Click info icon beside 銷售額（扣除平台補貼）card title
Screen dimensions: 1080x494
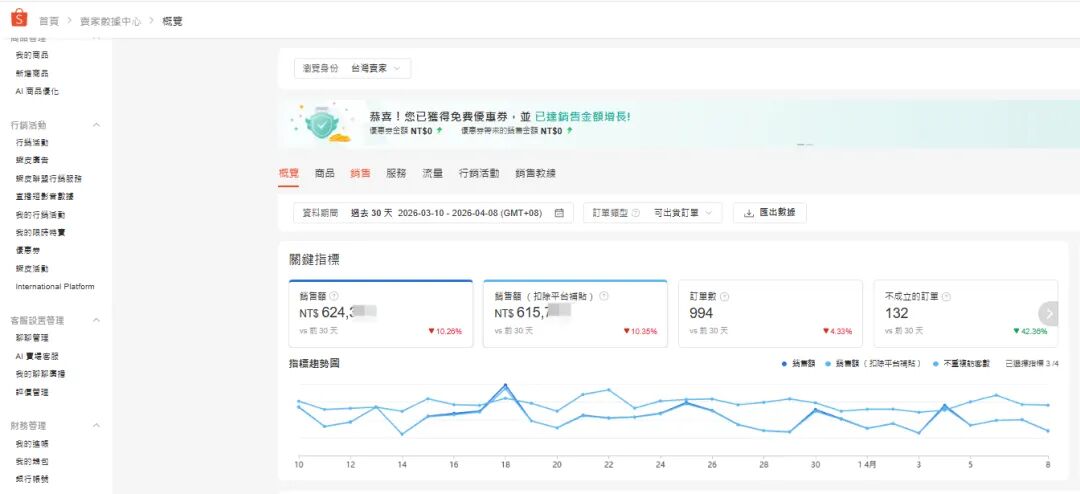(603, 296)
